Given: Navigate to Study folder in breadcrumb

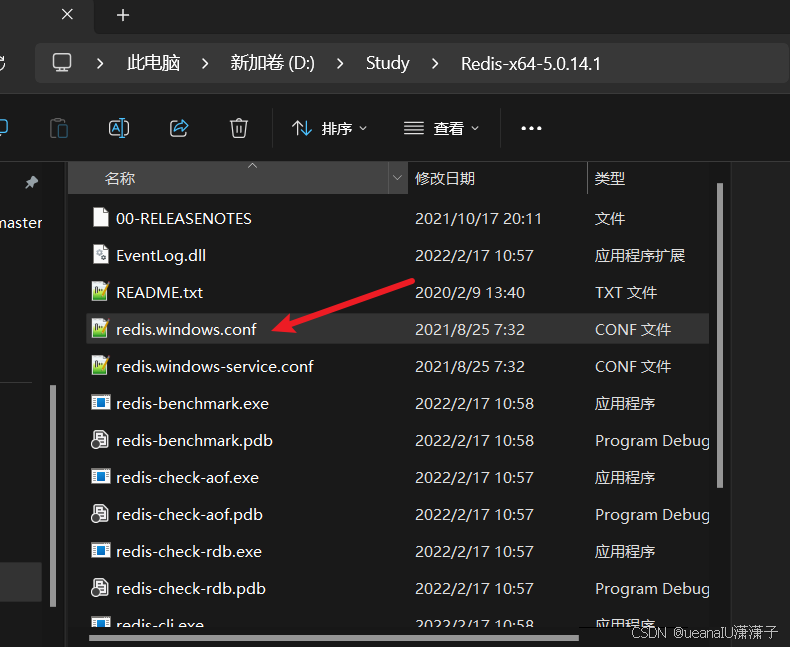Looking at the screenshot, I should pos(387,63).
